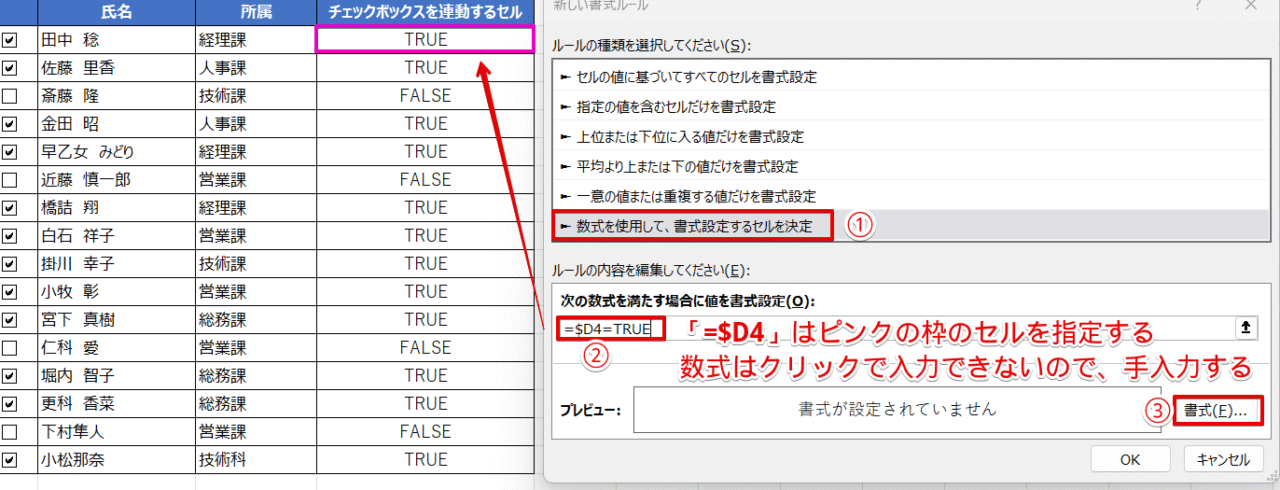Select the name cell 宮下 真樹
This screenshot has height=490, width=1280.
pyautogui.click(x=116, y=321)
